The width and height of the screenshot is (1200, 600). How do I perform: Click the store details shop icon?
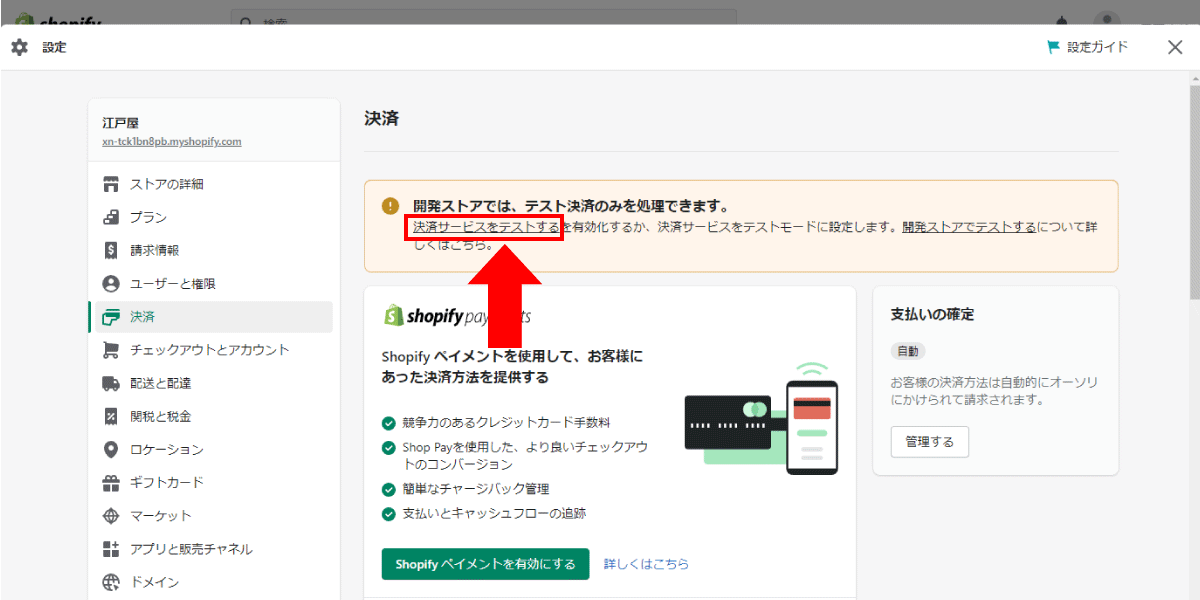tap(111, 184)
